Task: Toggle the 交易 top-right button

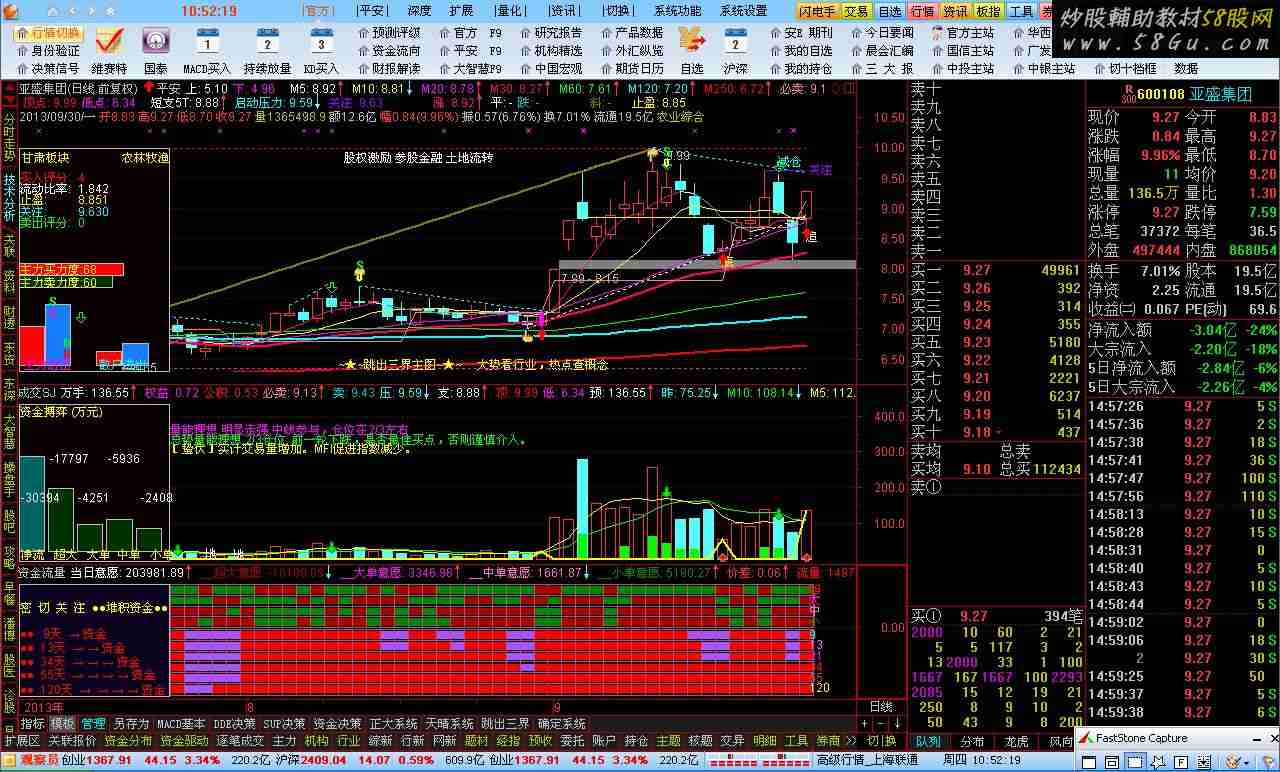Action: coord(857,11)
